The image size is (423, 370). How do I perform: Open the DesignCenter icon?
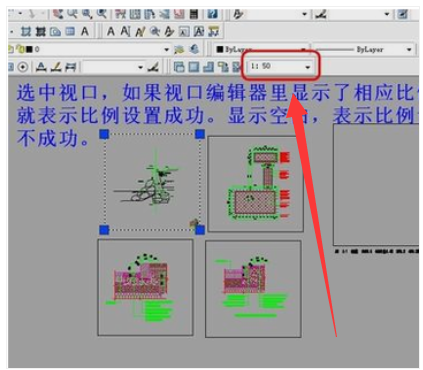(x=135, y=14)
